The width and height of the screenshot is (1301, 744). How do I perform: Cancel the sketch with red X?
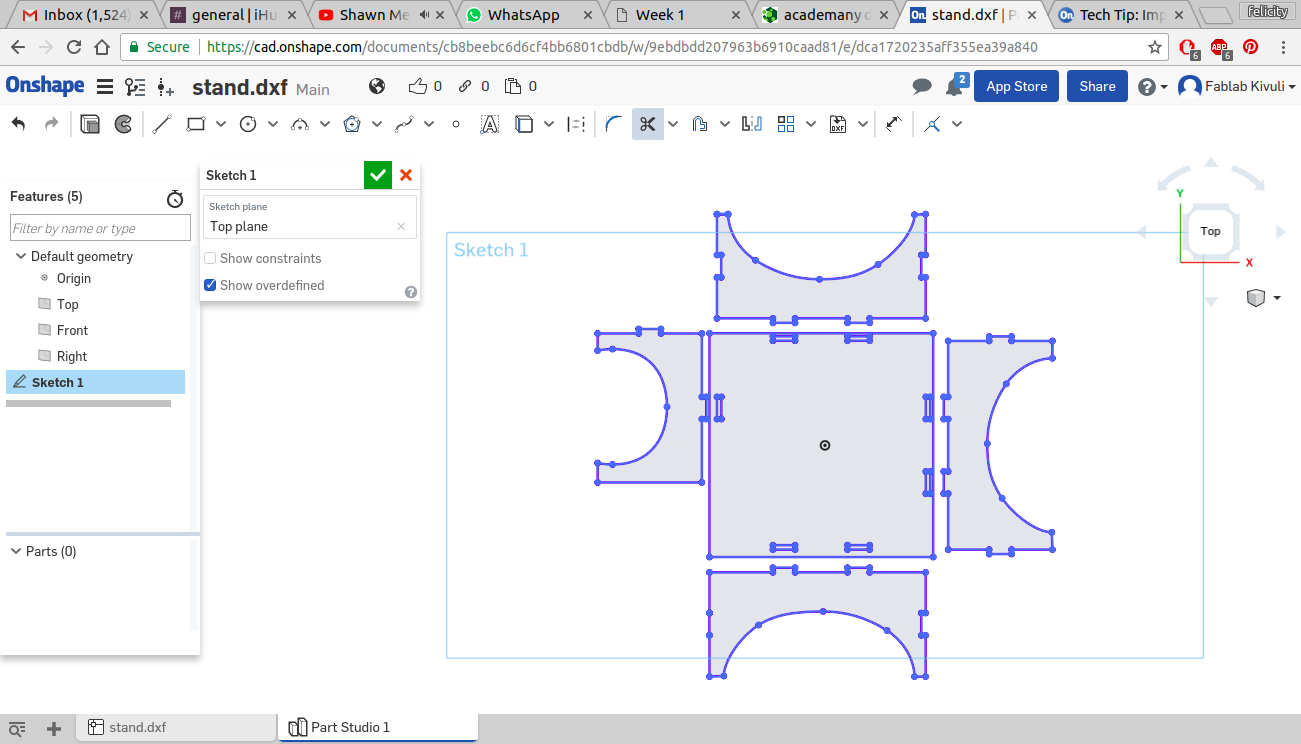[406, 175]
